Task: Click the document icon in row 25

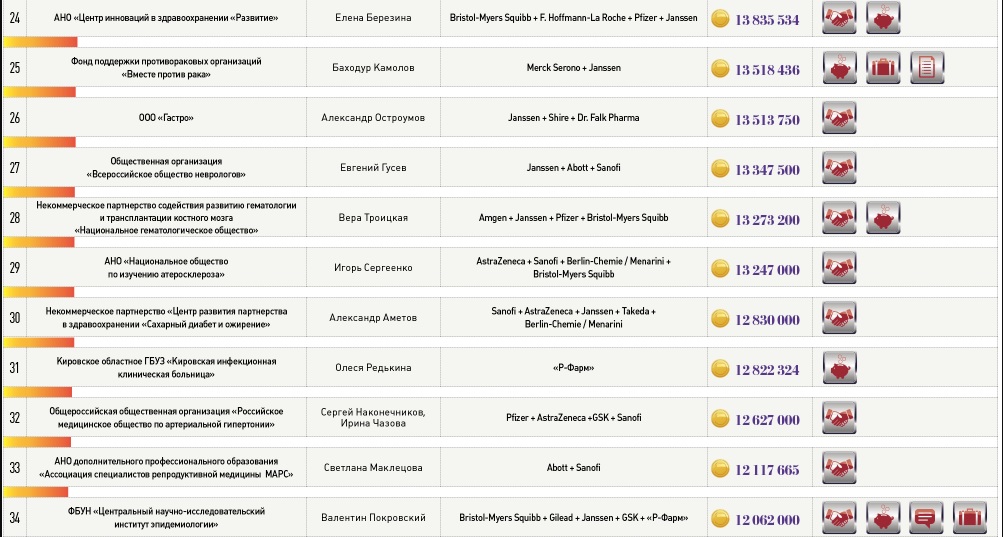Action: (x=926, y=68)
